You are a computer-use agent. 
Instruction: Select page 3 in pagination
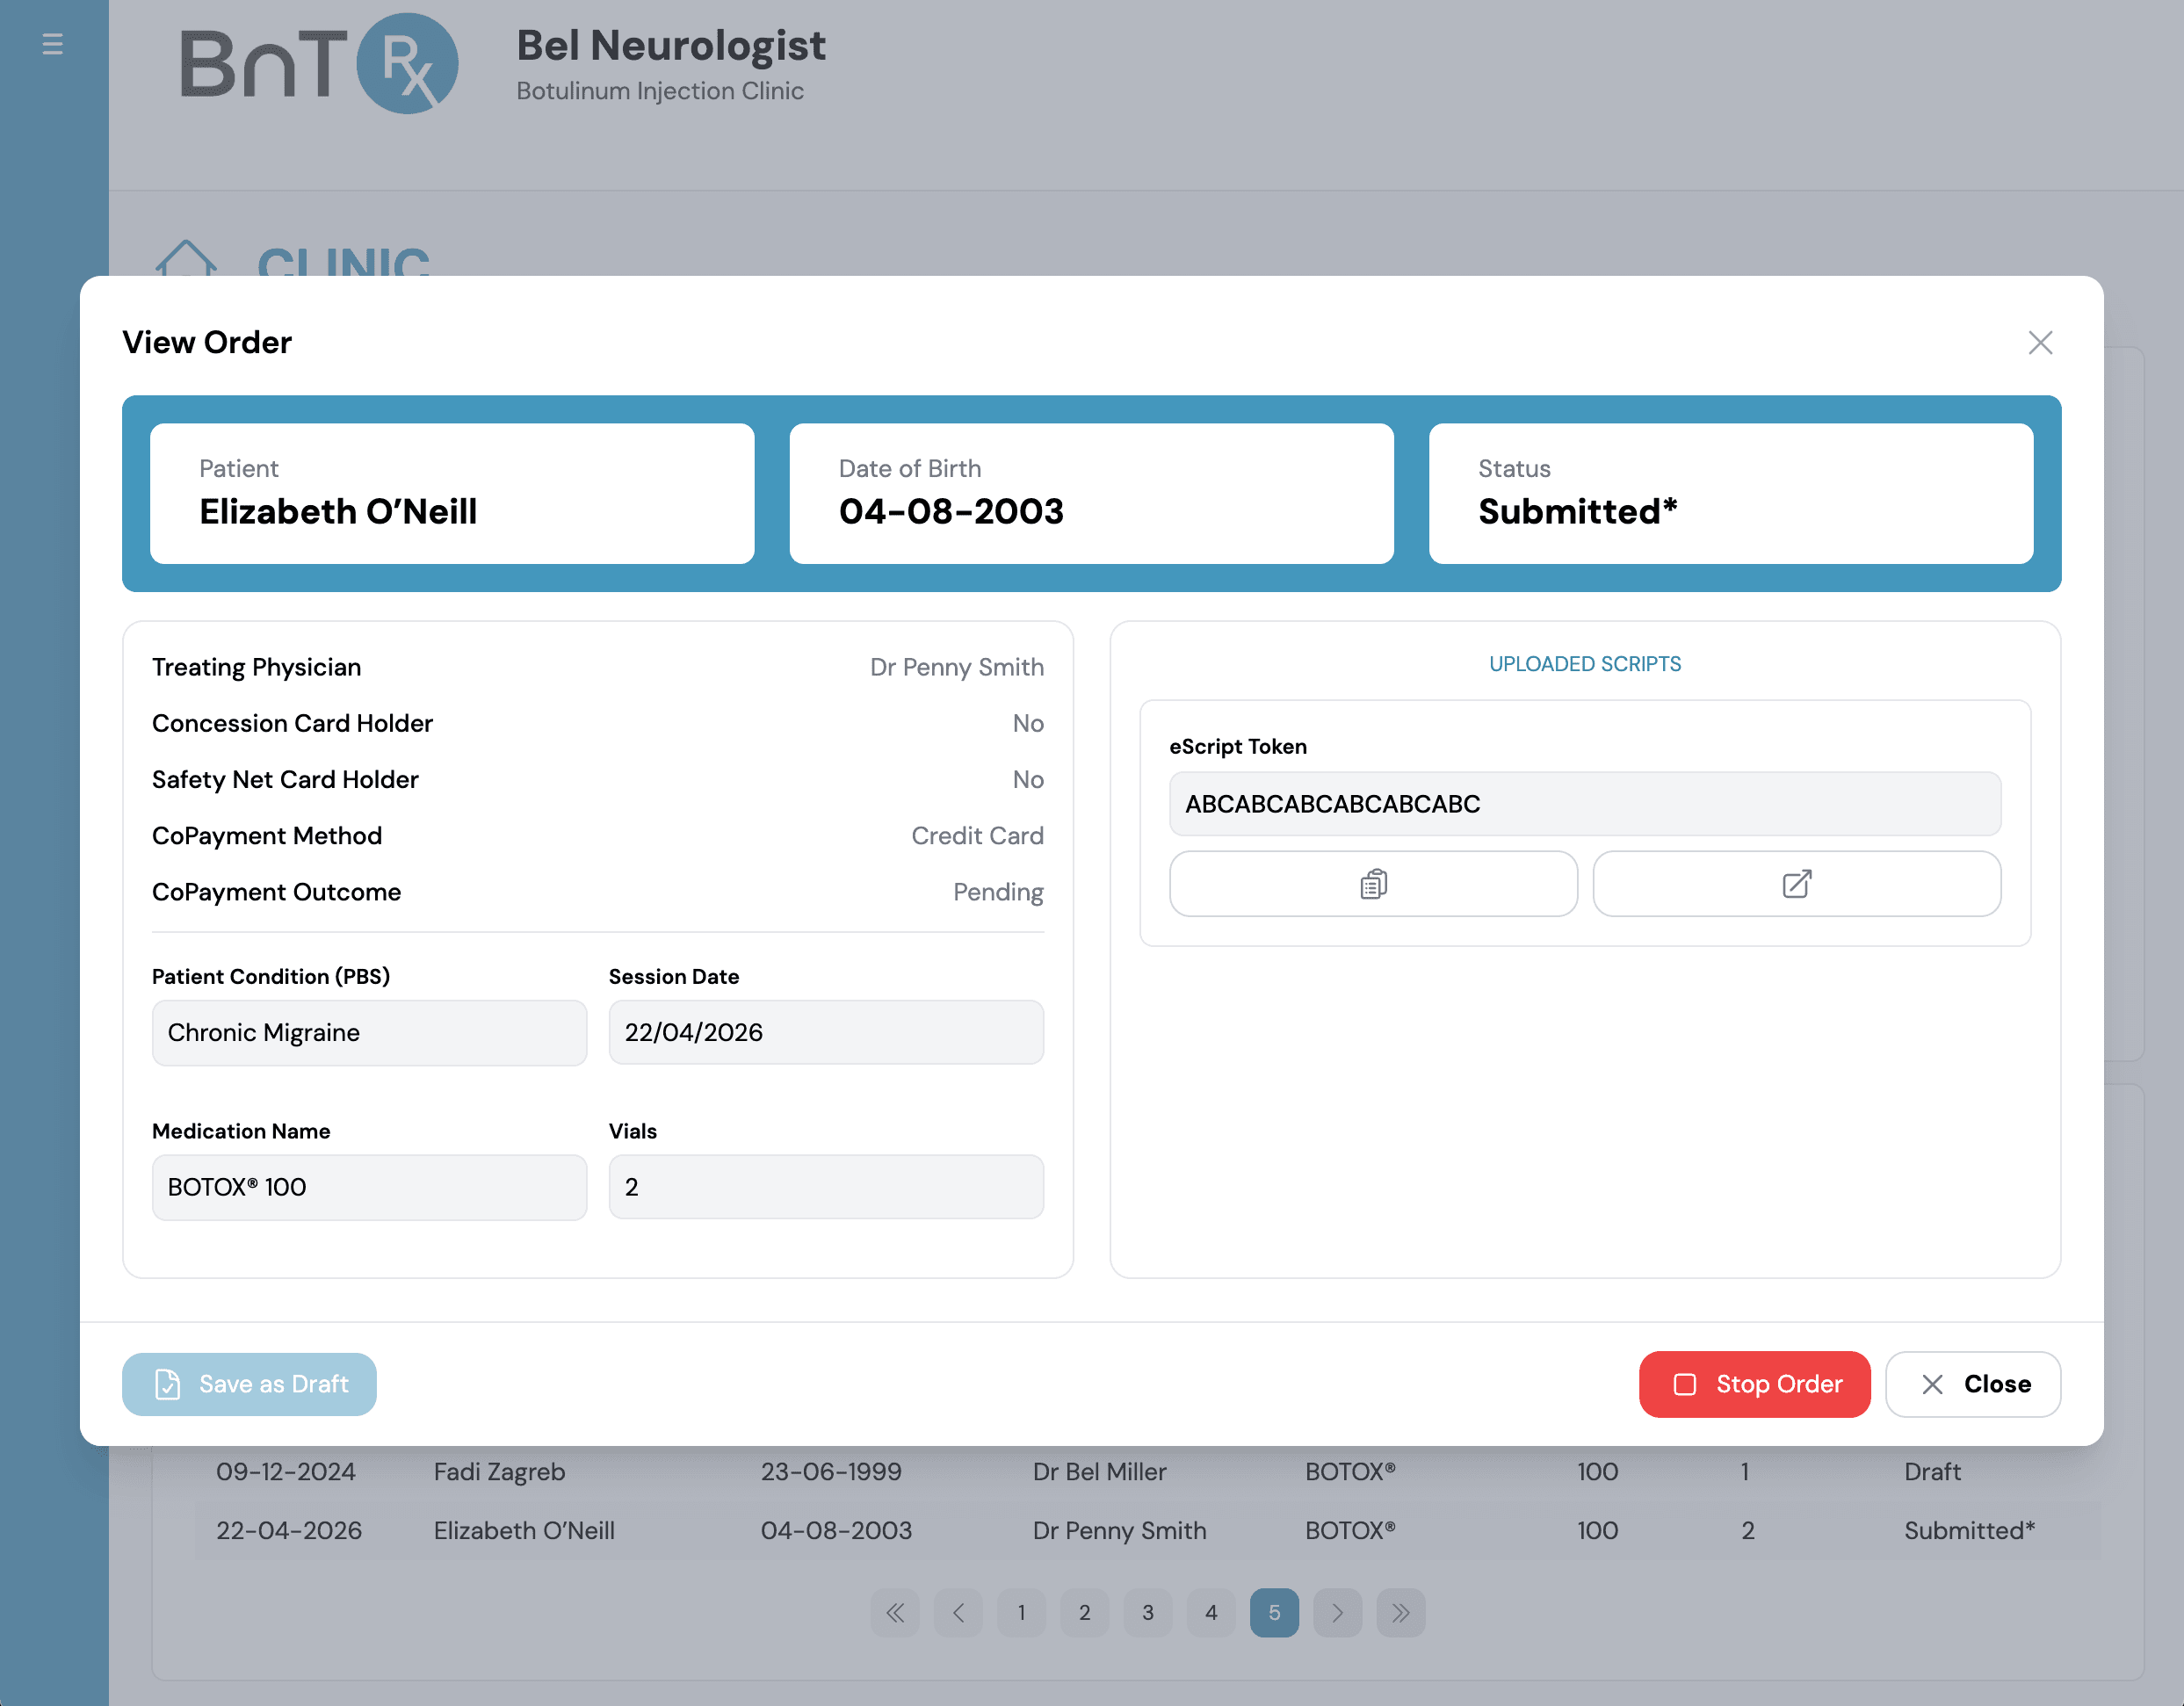pyautogui.click(x=1148, y=1612)
